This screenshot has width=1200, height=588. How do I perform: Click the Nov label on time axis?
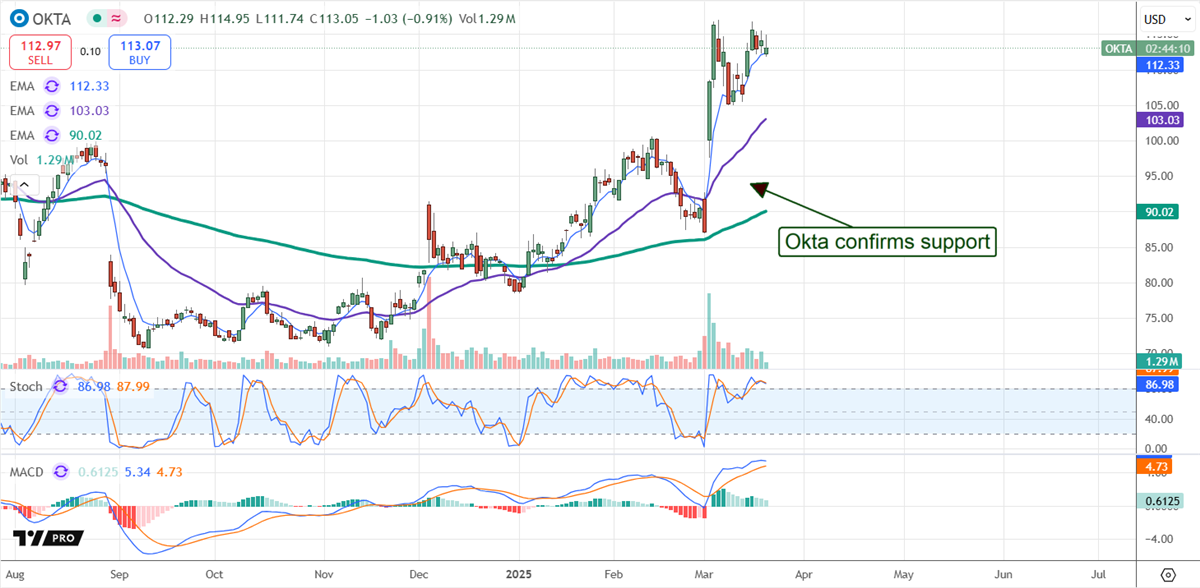[x=325, y=575]
